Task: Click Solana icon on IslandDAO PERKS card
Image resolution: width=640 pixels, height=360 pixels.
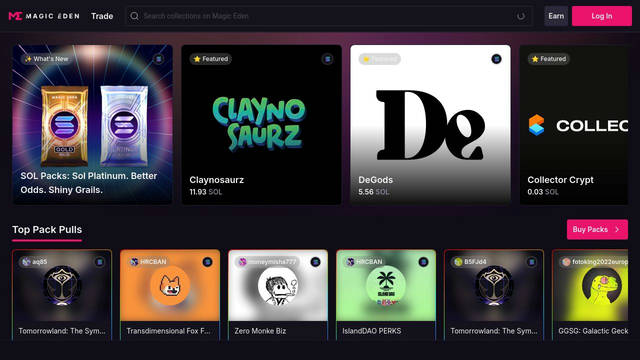Action: [x=423, y=262]
